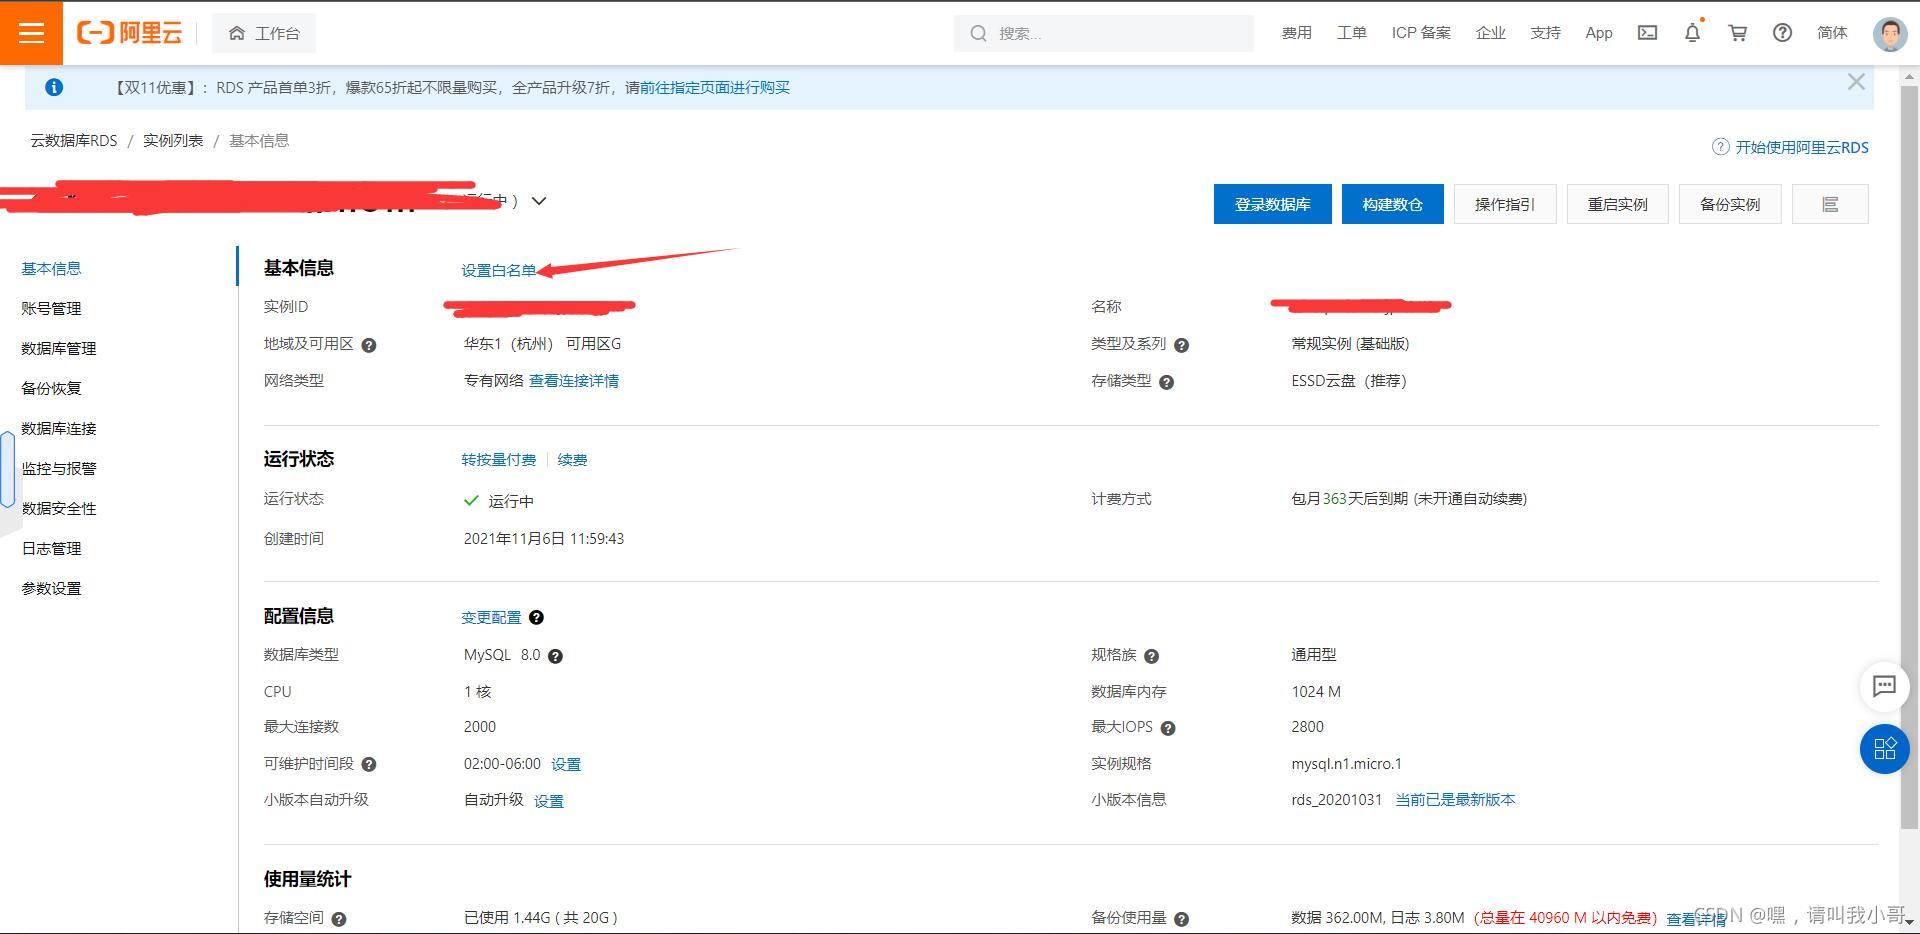1920x934 pixels.
Task: Click help icon next to 最大IOPS
Action: (x=1168, y=729)
